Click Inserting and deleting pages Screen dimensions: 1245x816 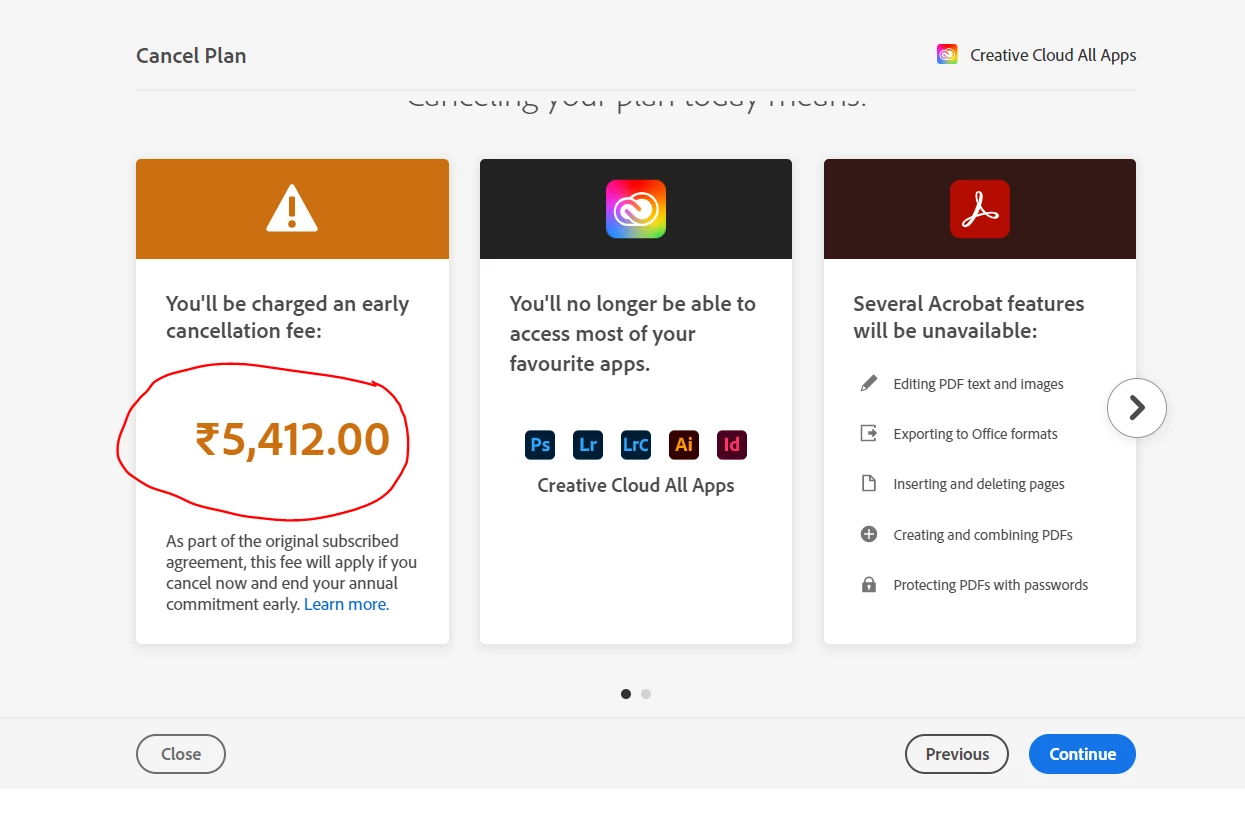click(979, 484)
